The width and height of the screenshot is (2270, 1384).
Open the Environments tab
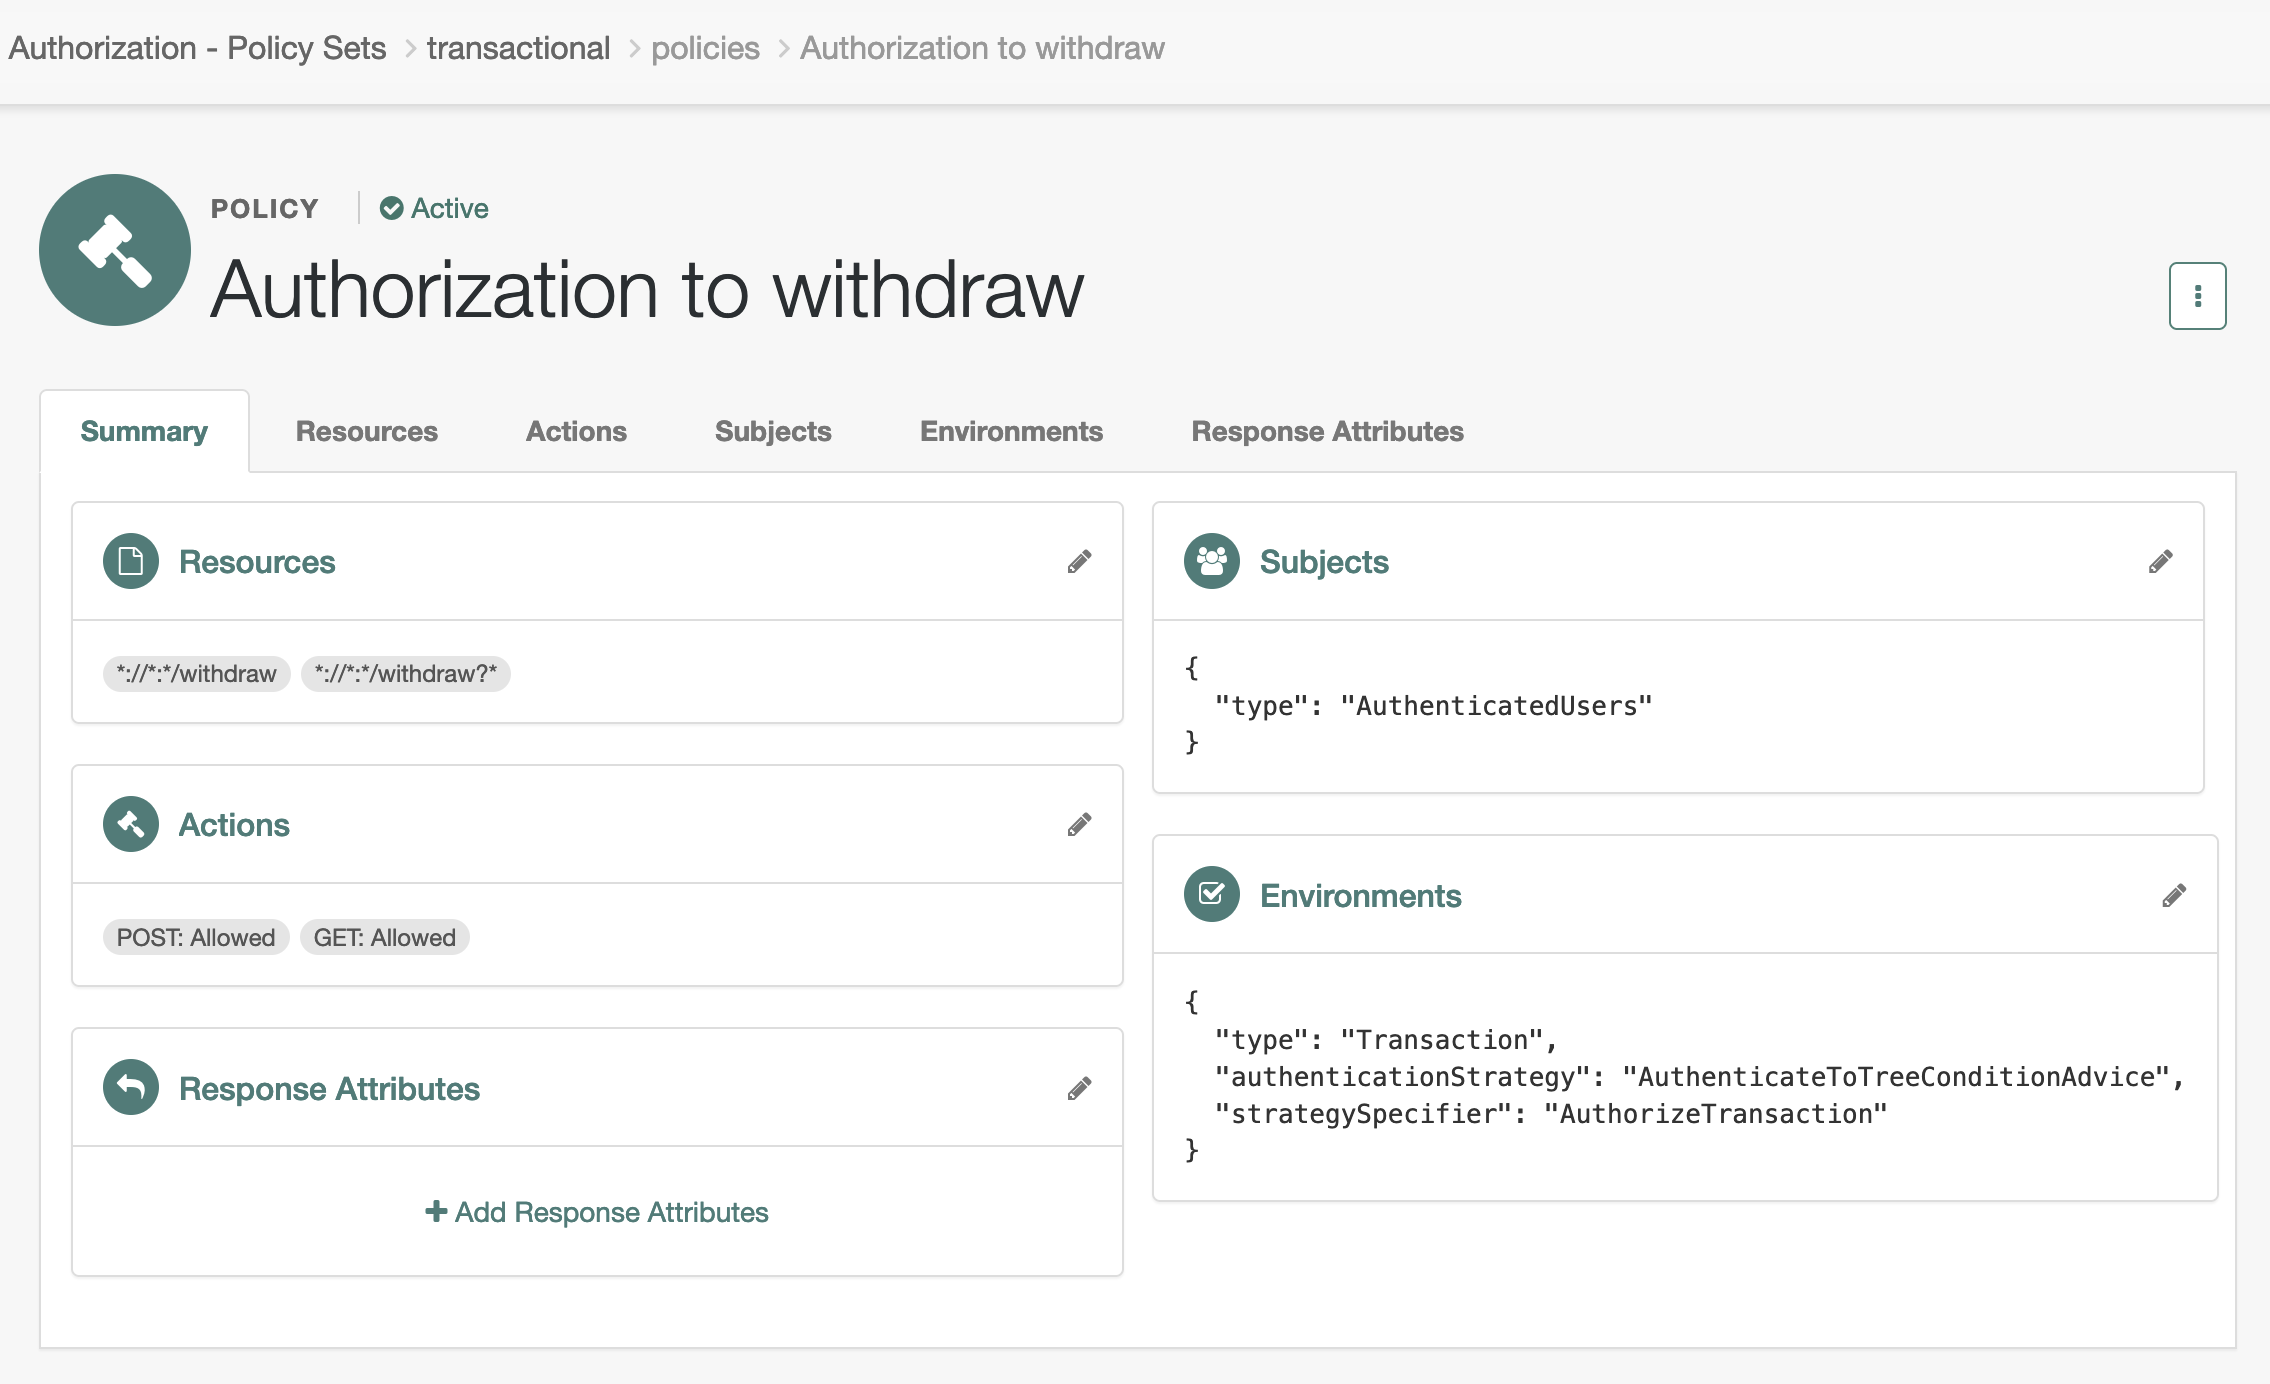[x=1011, y=431]
